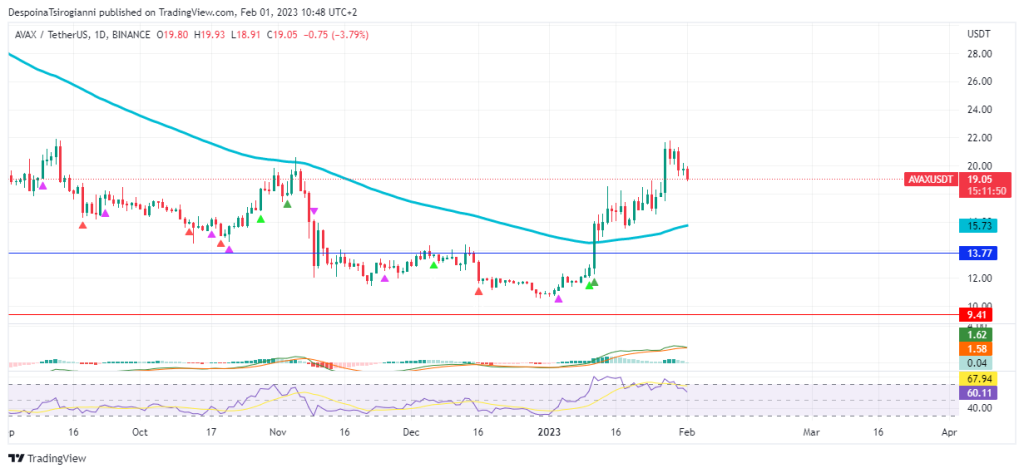
Task: Click the green 1.62 MACD value tag
Action: pos(974,334)
